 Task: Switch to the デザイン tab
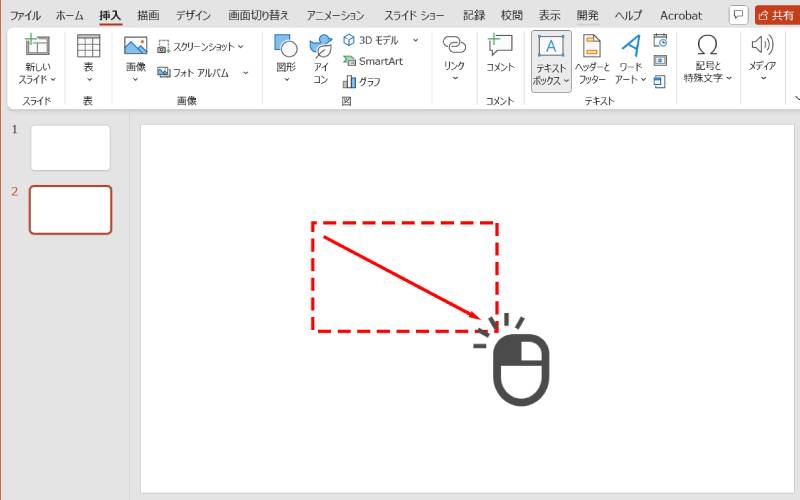[x=193, y=15]
